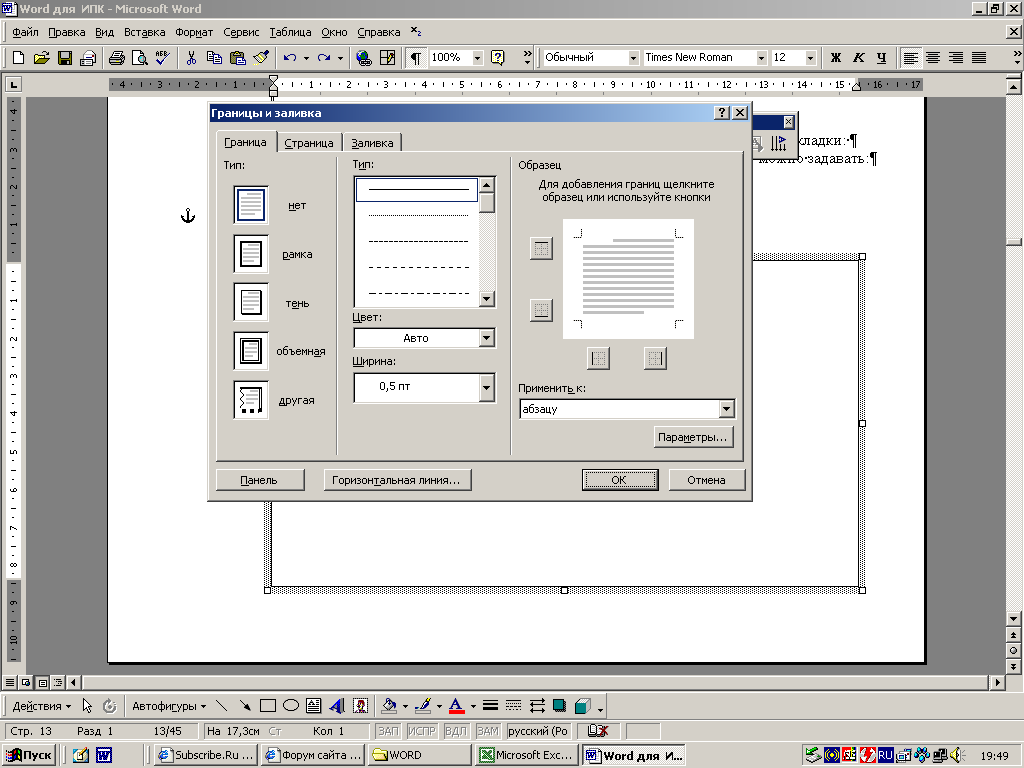The height and width of the screenshot is (768, 1024).
Task: Select the рамка border type
Action: [251, 254]
